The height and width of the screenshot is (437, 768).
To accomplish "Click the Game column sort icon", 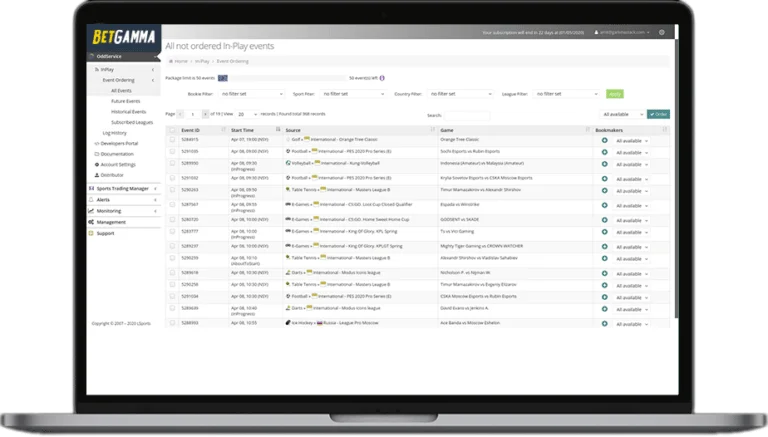I will 587,130.
